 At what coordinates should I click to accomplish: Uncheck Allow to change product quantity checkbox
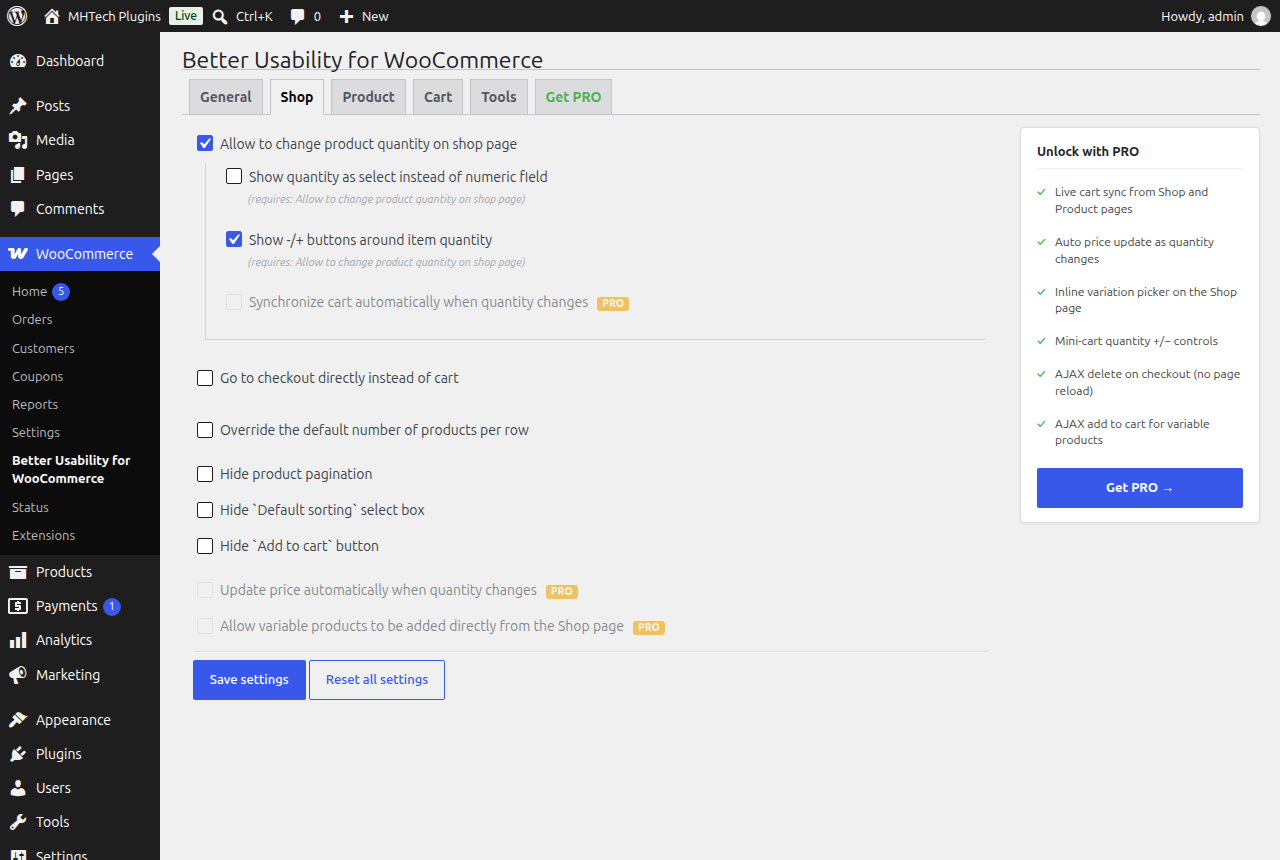(x=205, y=144)
